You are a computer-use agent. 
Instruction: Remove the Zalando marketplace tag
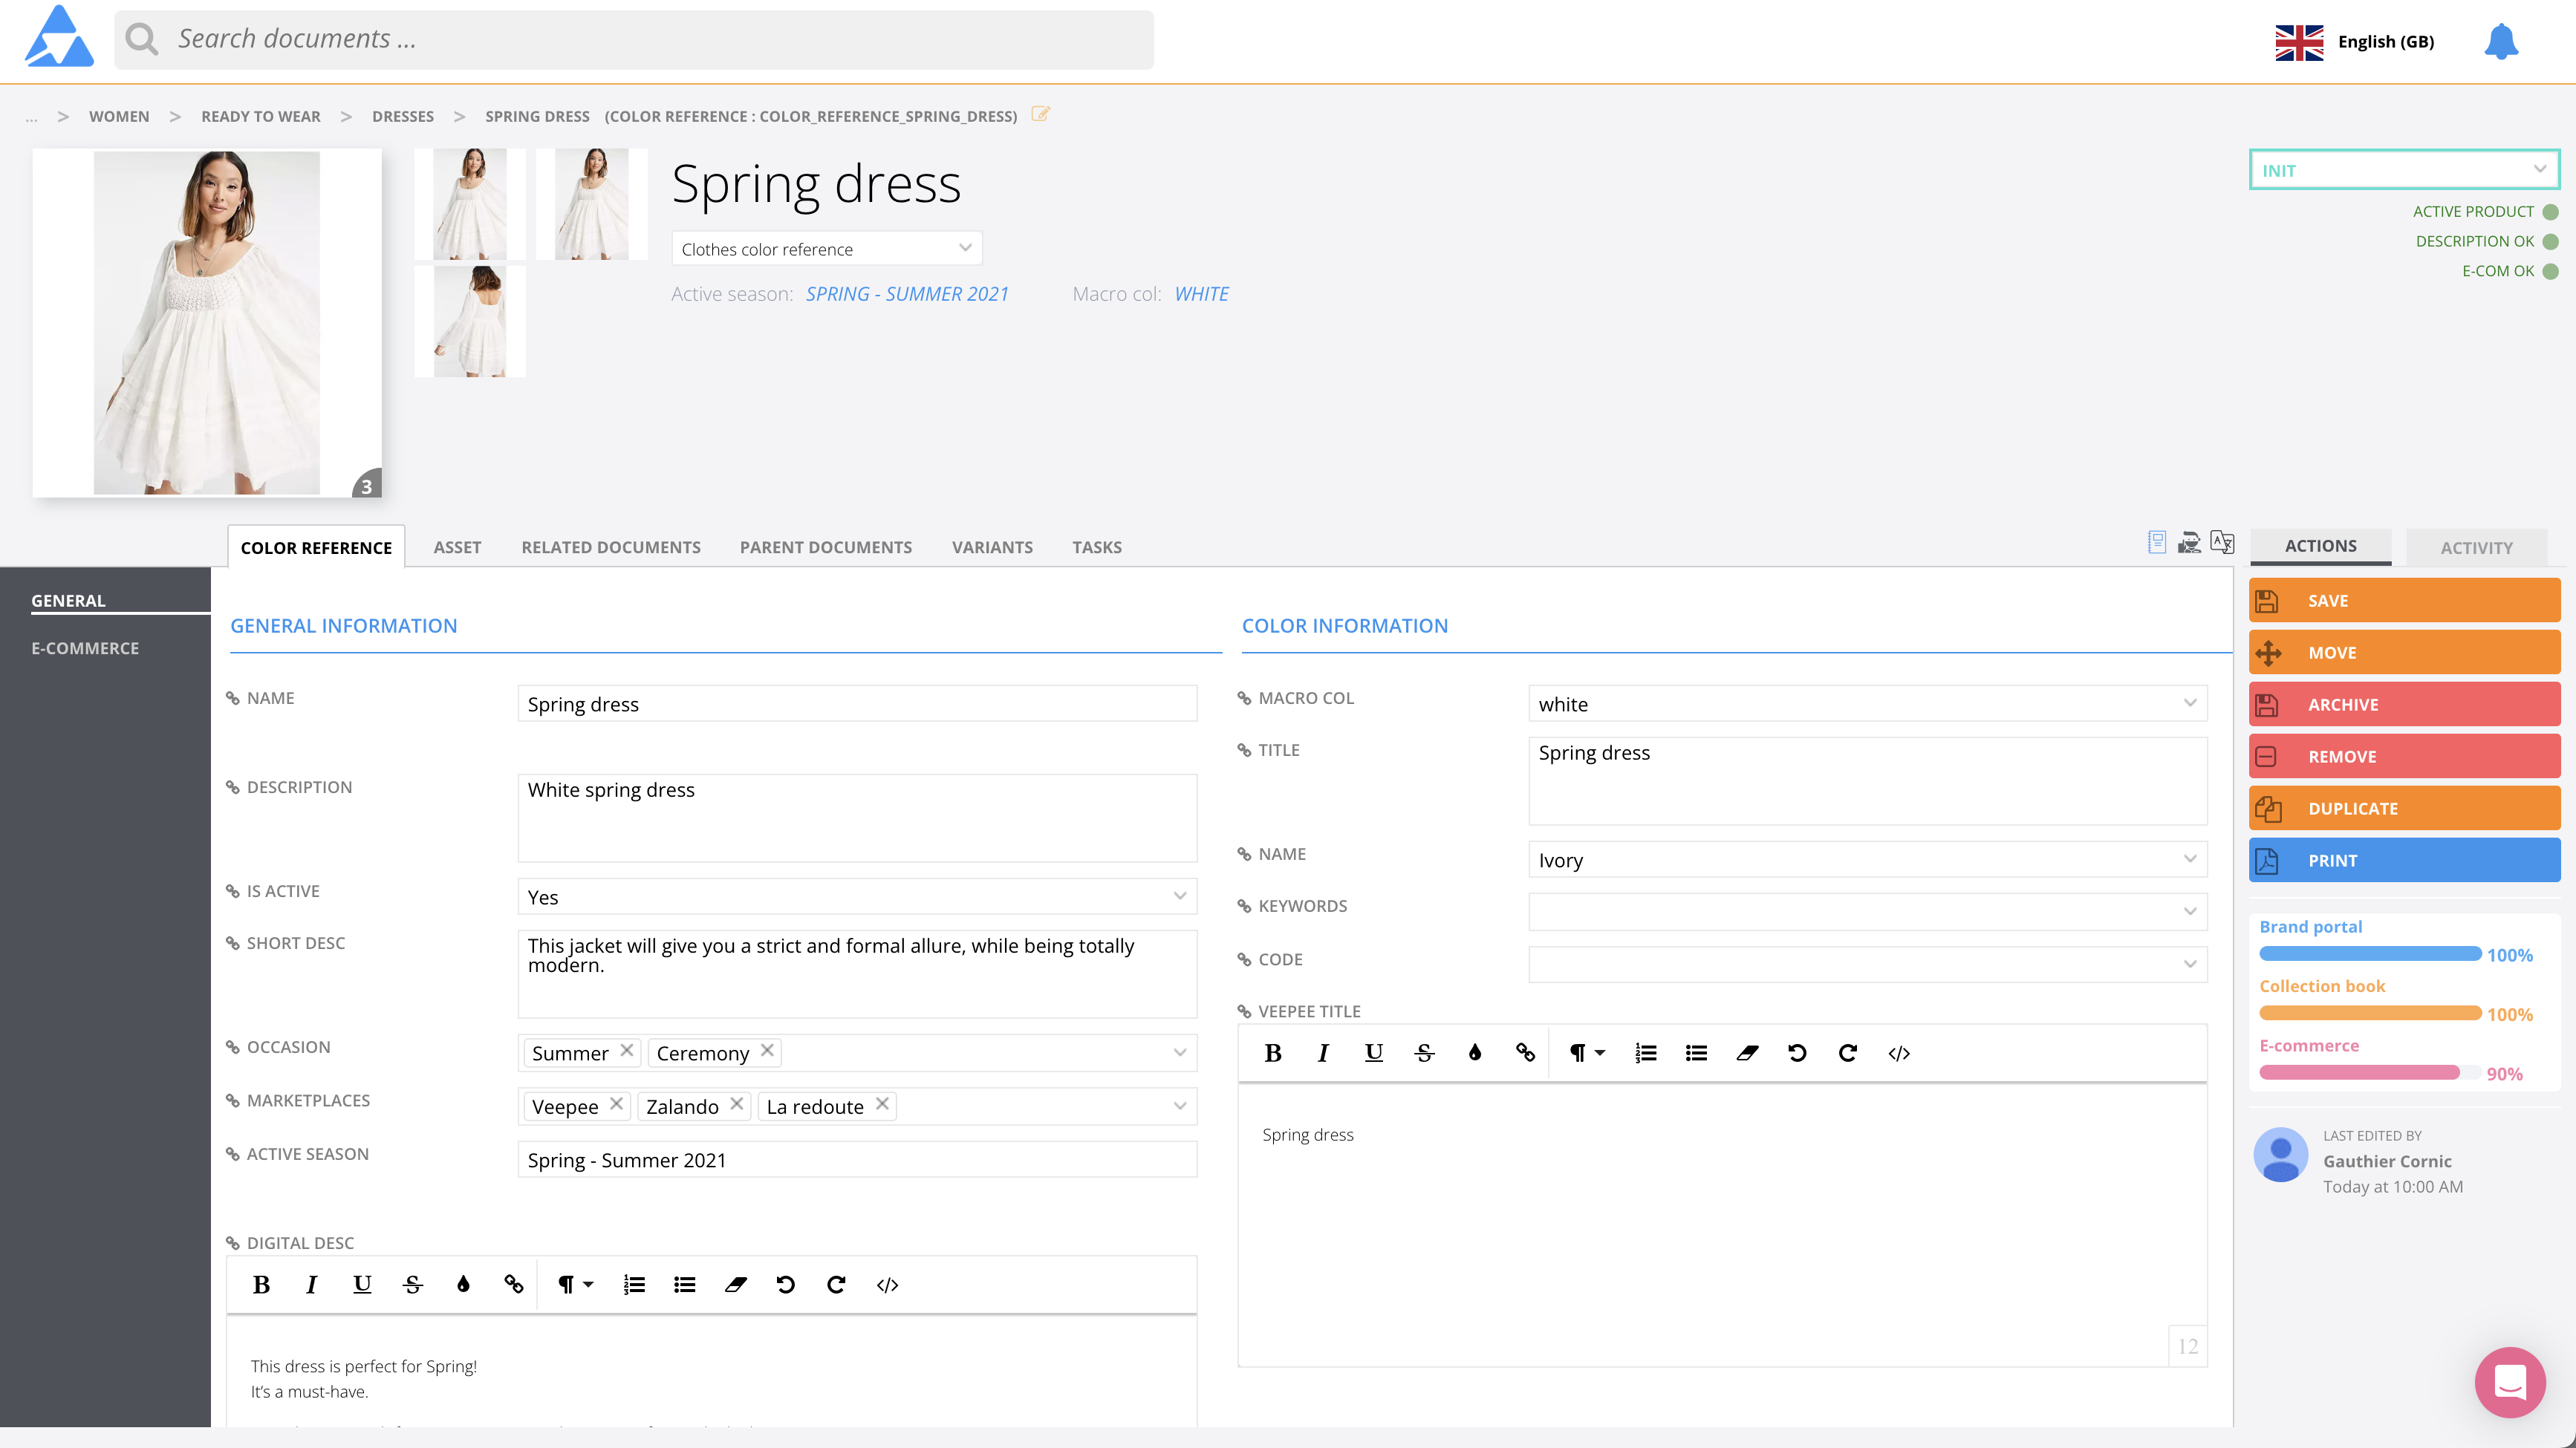[x=736, y=1103]
